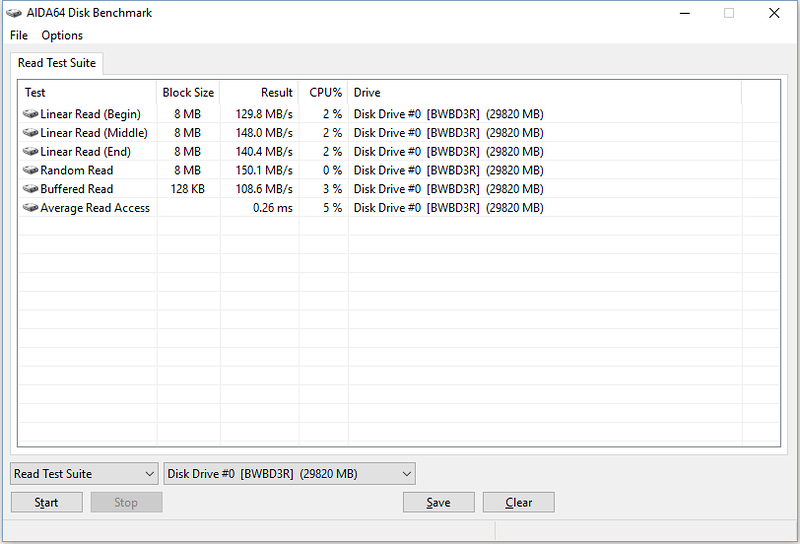Open the File menu
Viewport: 800px width, 544px height.
19,35
